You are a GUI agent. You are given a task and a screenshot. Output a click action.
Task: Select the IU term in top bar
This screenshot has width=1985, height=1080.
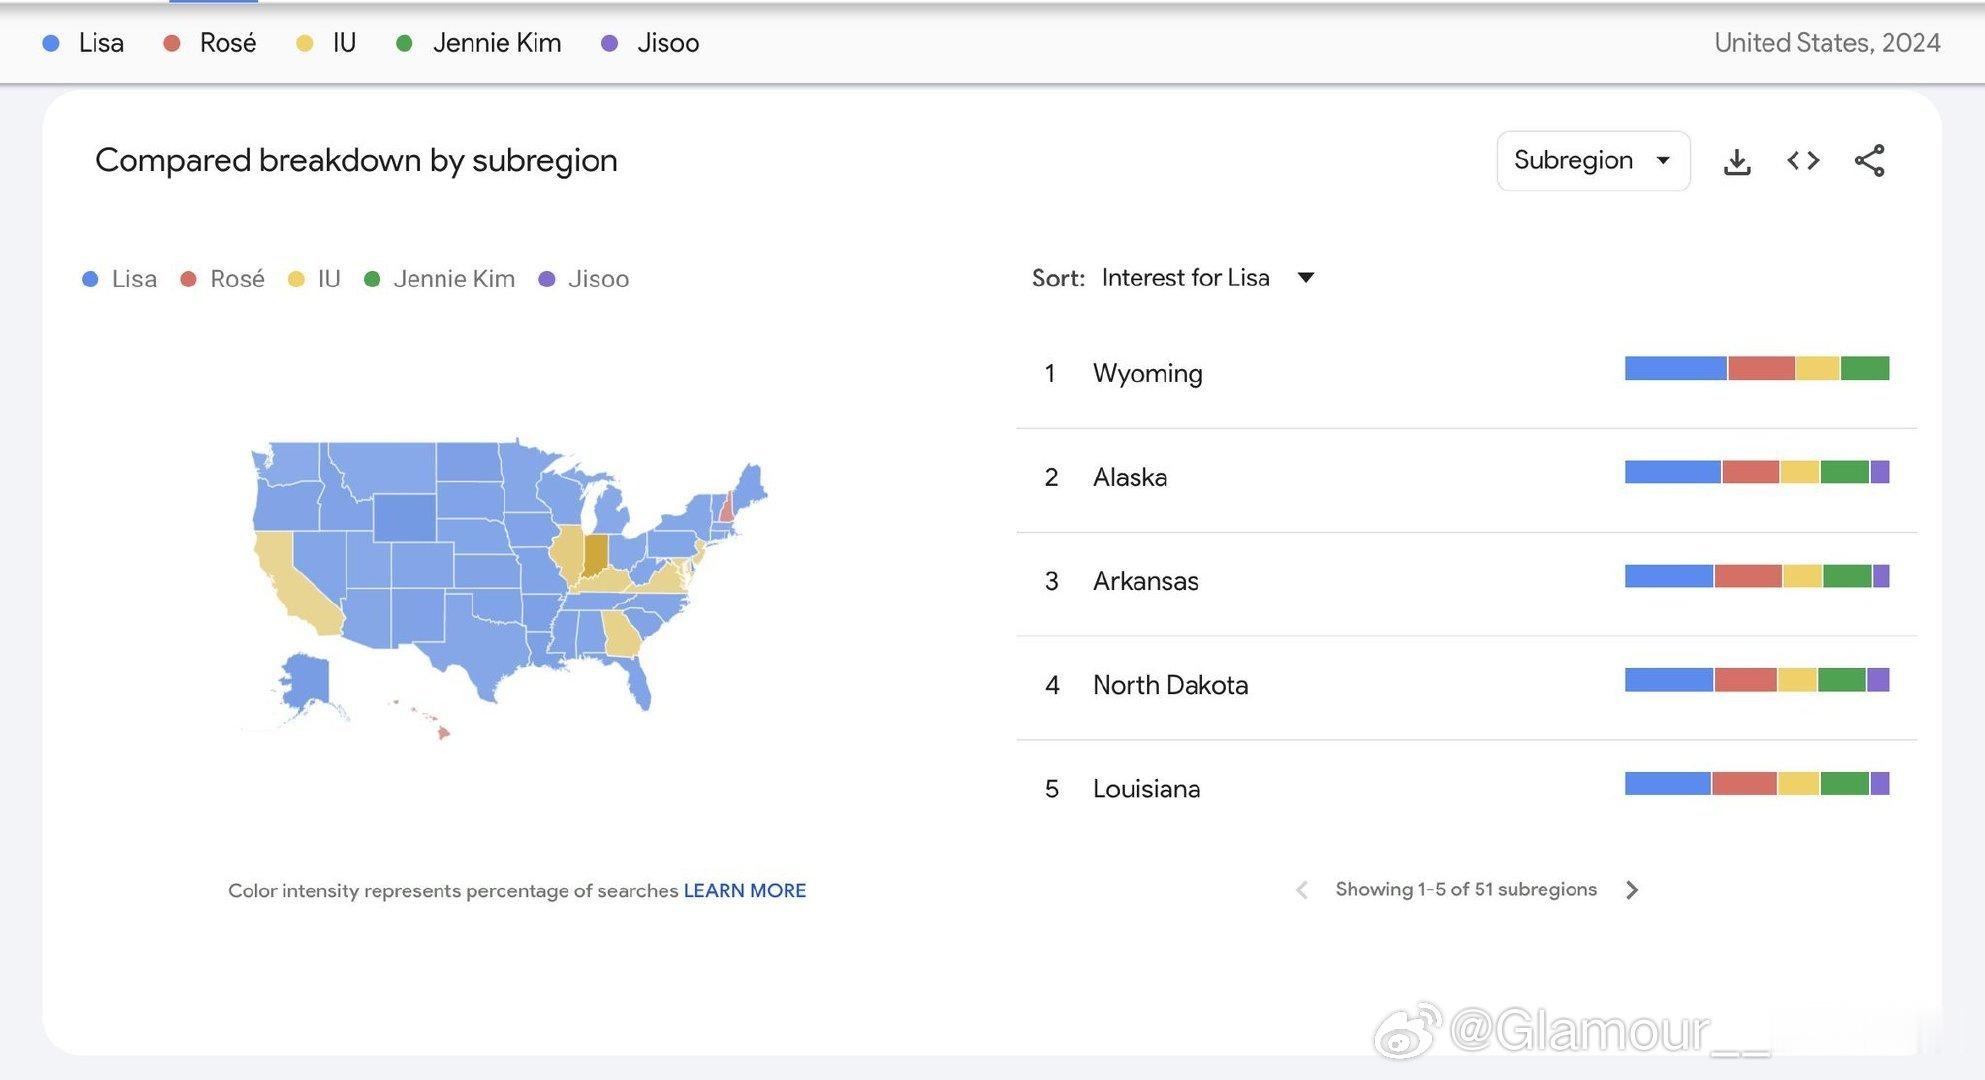click(344, 43)
